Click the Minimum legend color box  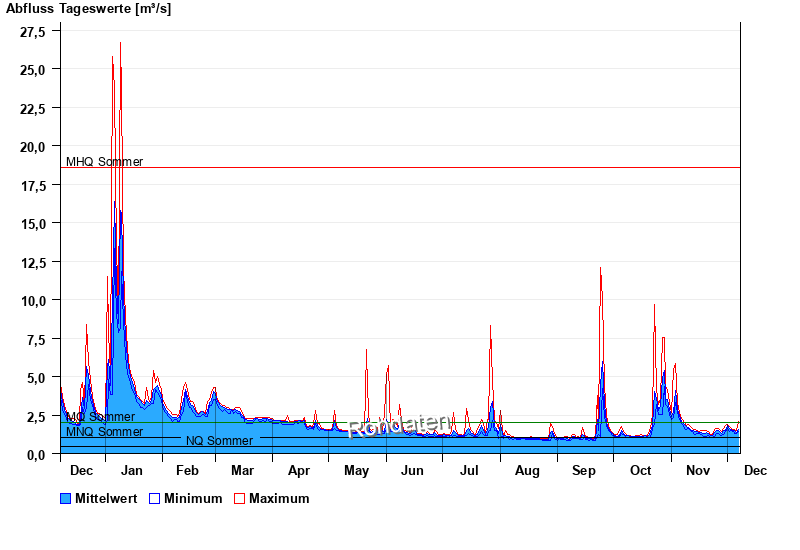[x=155, y=498]
